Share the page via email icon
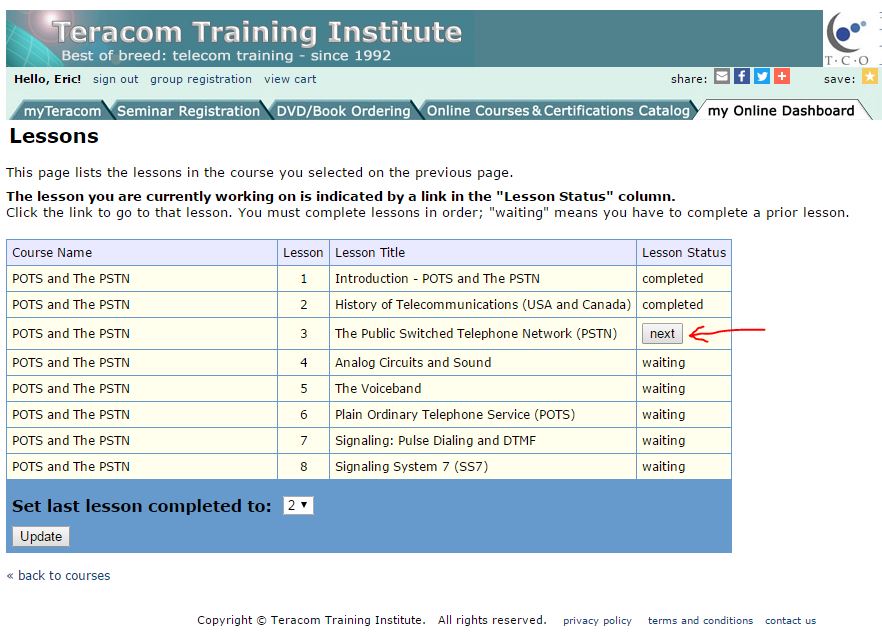882x643 pixels. (721, 75)
